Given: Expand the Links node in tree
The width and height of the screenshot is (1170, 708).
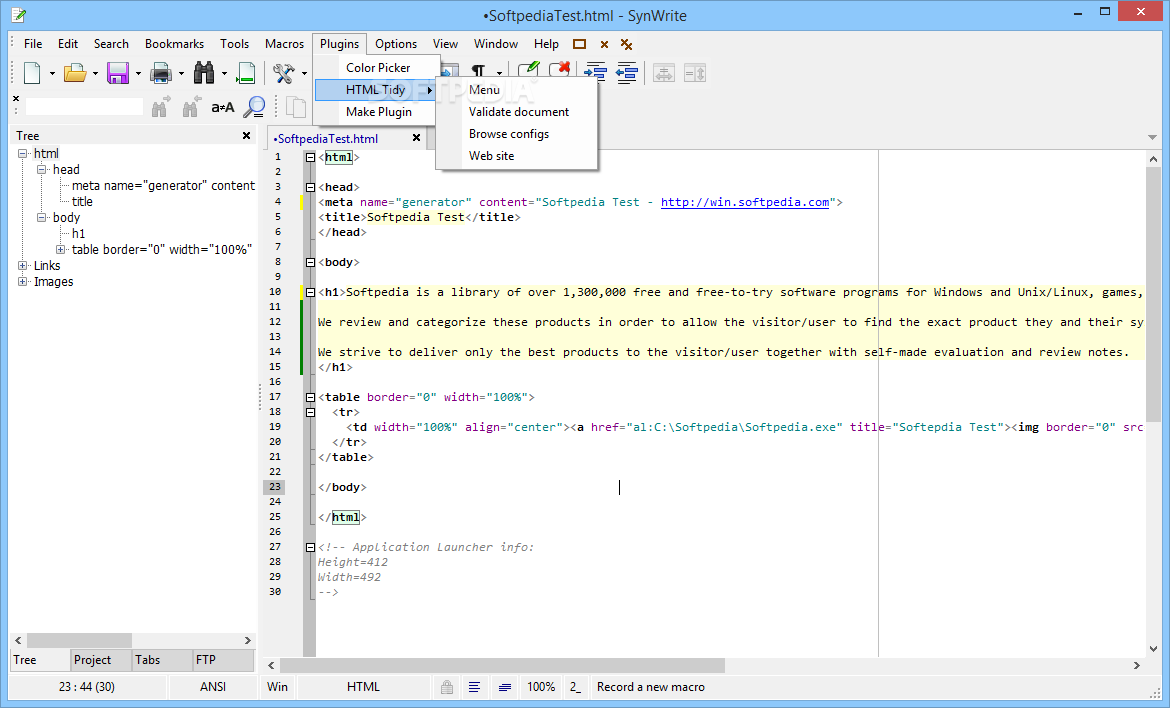Looking at the screenshot, I should (22, 266).
